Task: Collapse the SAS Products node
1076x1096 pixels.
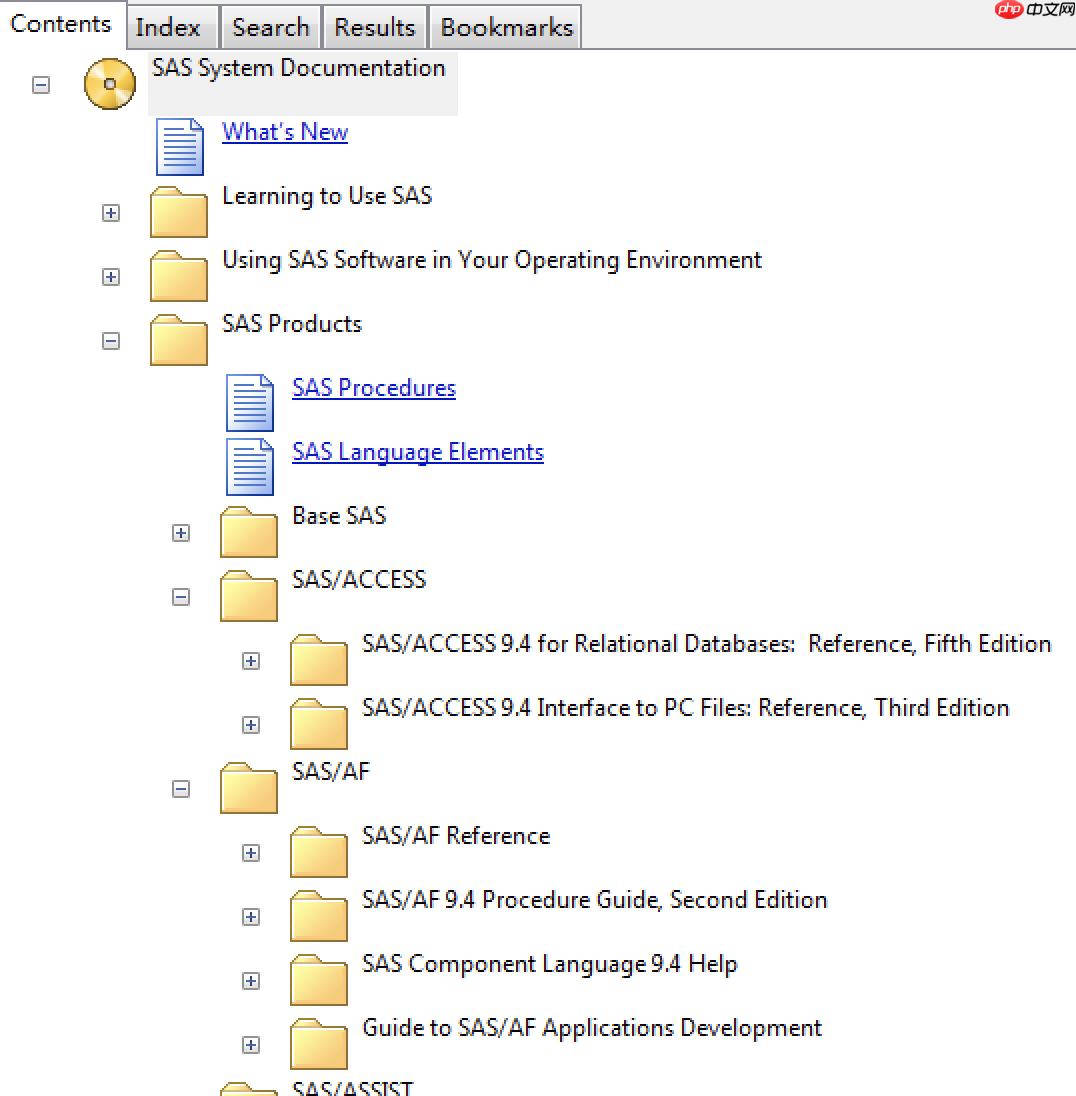Action: click(x=110, y=340)
